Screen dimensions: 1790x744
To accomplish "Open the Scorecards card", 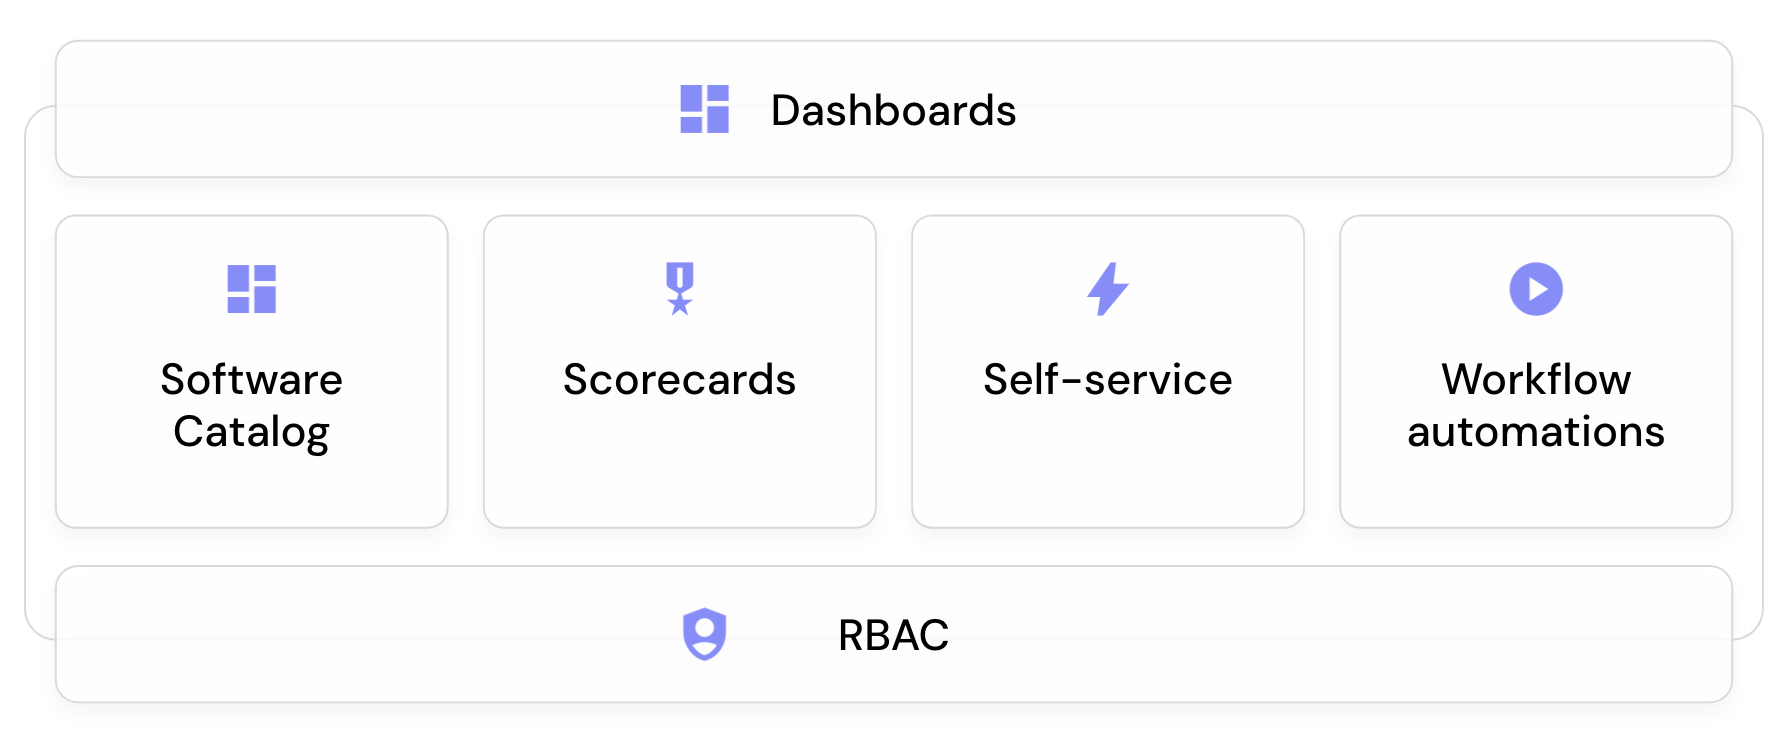I will [680, 371].
